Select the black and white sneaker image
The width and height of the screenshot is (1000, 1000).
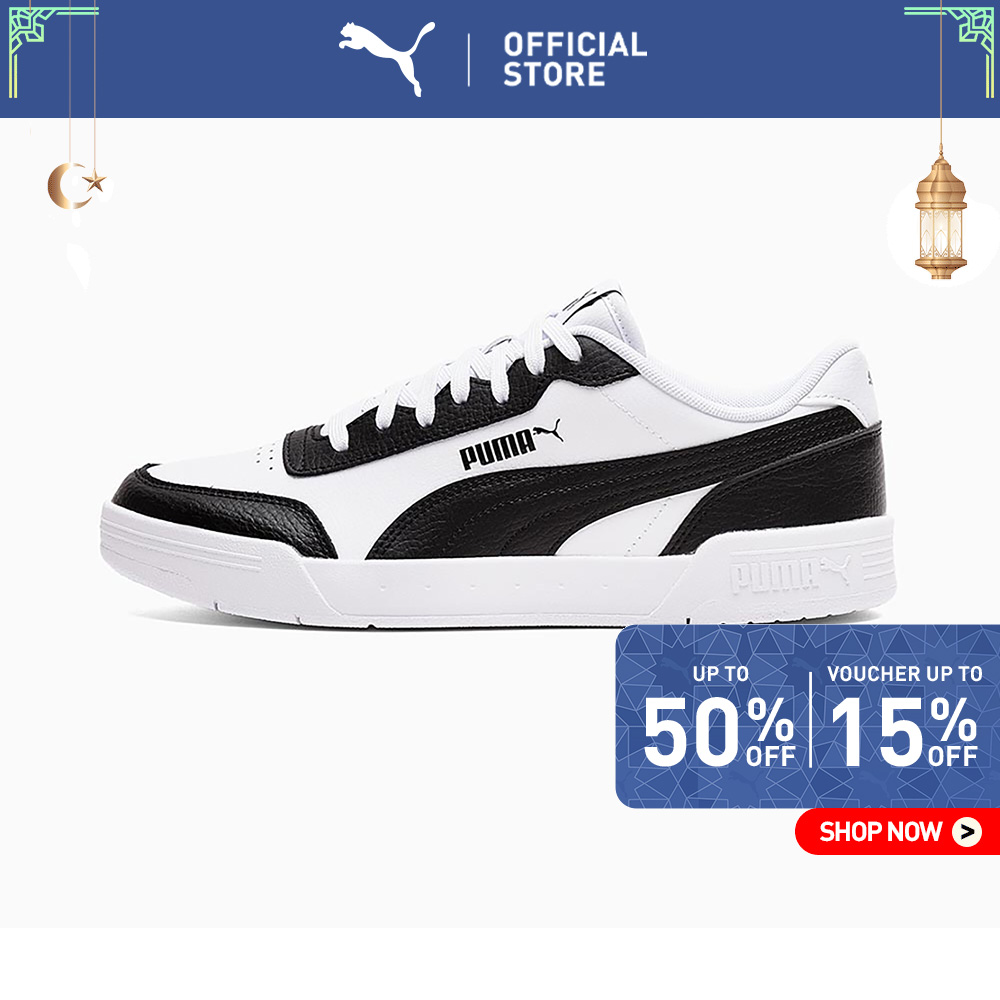click(x=498, y=455)
